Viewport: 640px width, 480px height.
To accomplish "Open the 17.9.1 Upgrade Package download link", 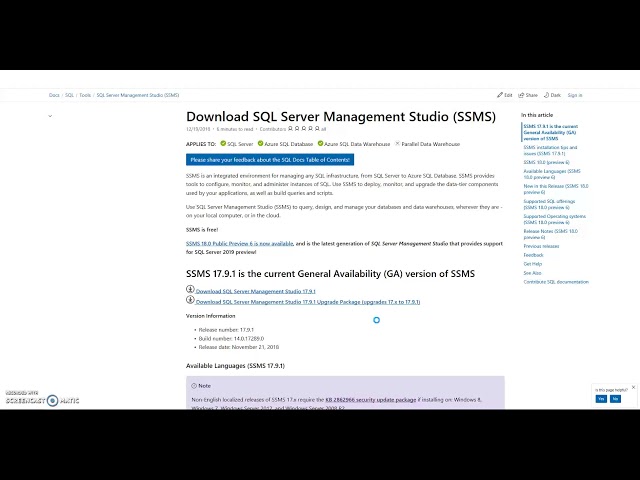I will [308, 302].
